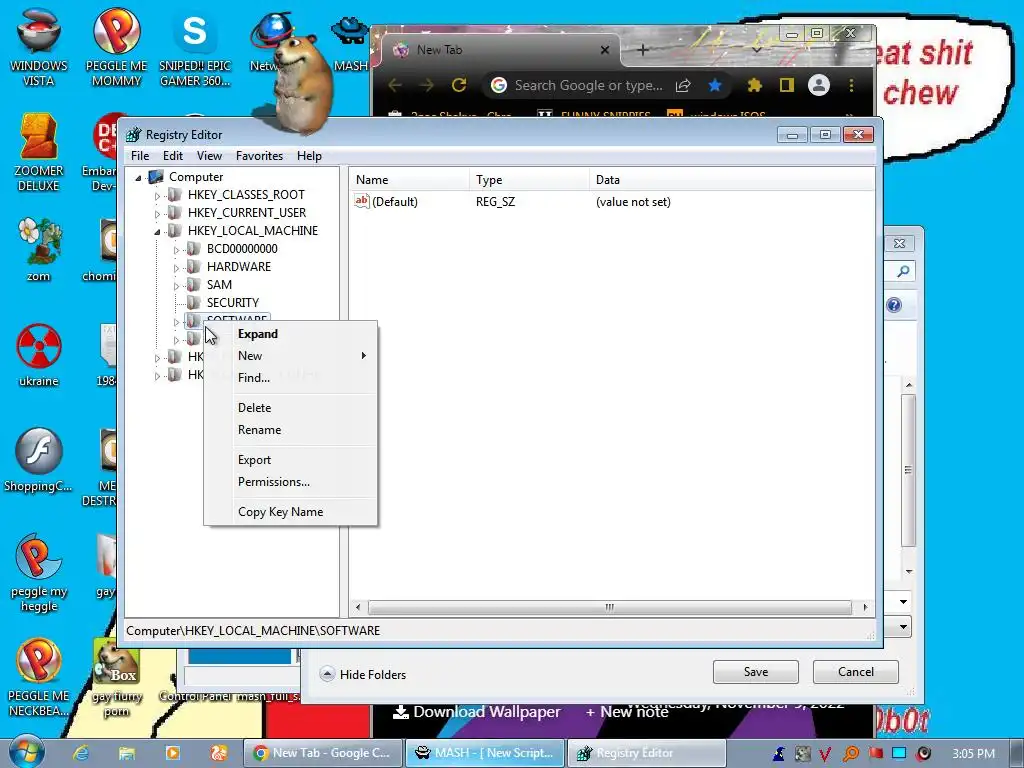Select the HKEY_LOCAL_MACHINE tree item

pyautogui.click(x=253, y=231)
